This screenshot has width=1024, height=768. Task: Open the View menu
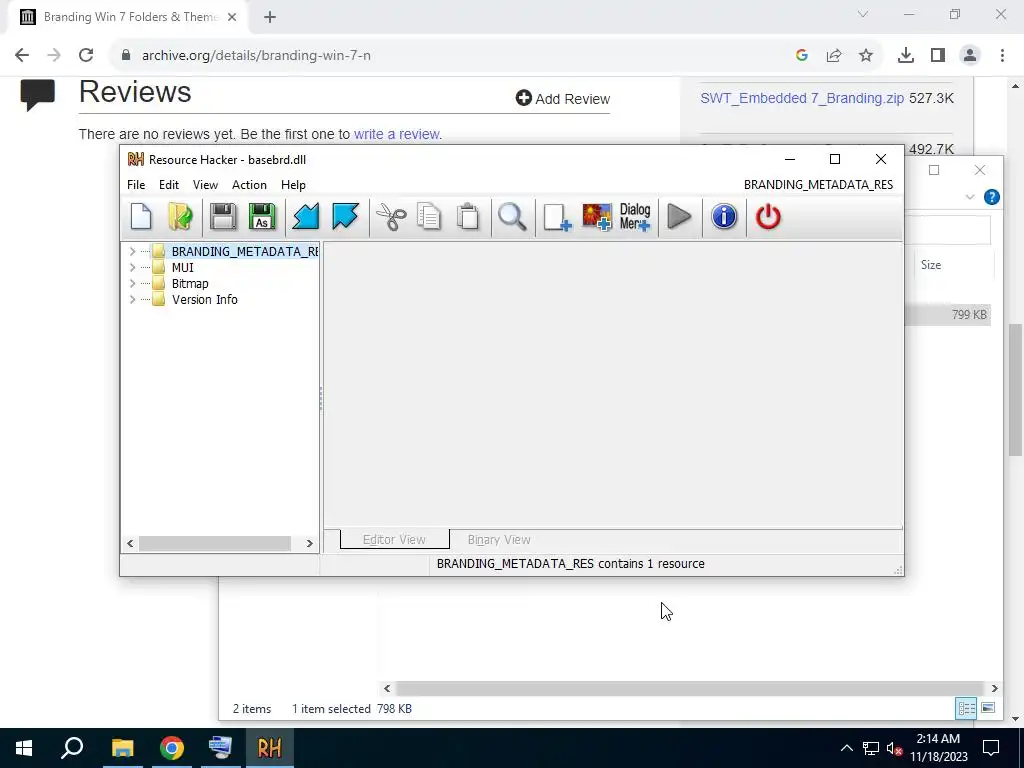coord(205,185)
